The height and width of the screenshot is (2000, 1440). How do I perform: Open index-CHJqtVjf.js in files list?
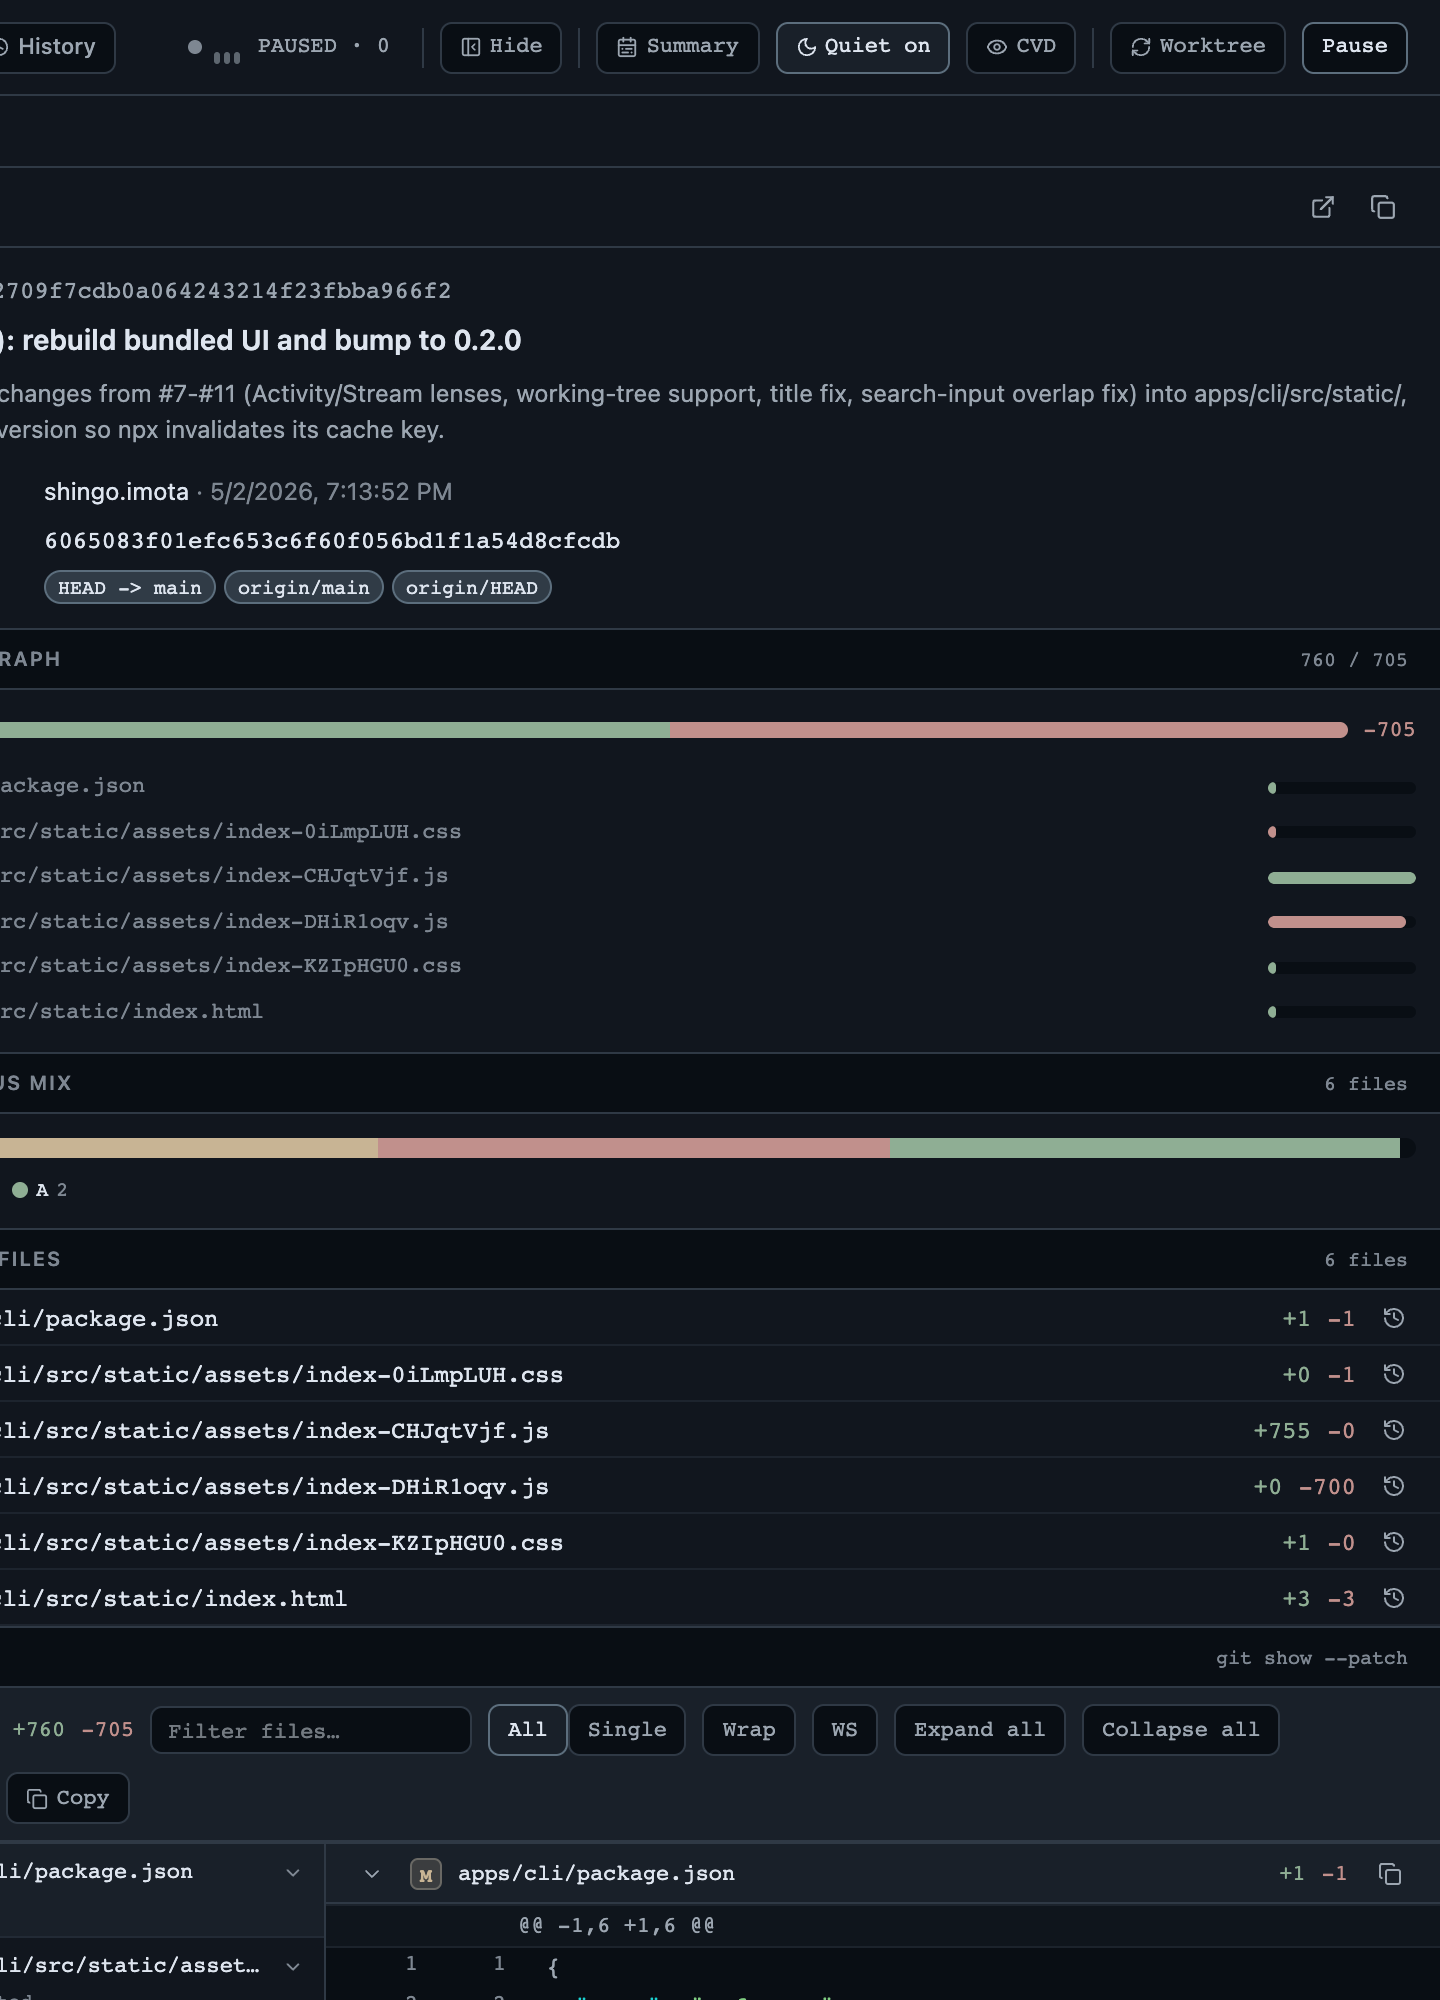[x=274, y=1431]
